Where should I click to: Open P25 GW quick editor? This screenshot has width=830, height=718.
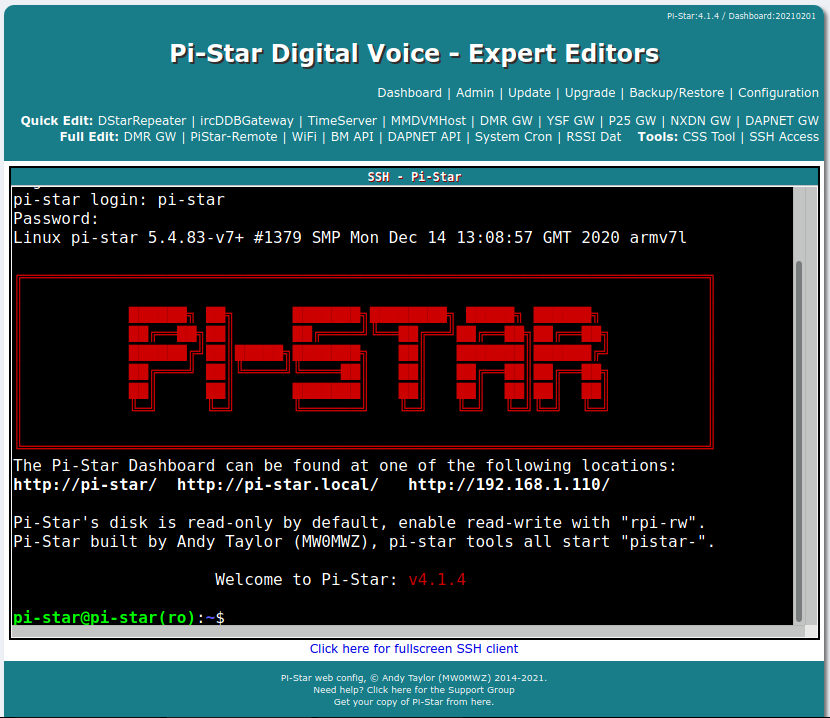(x=632, y=121)
